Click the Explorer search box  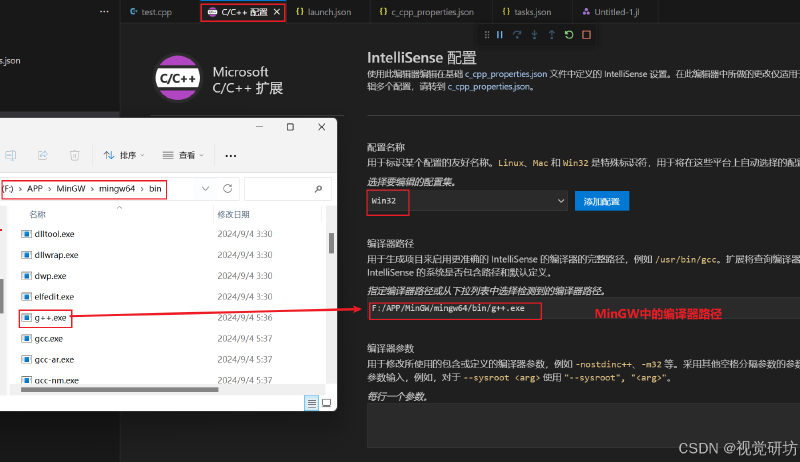(x=288, y=189)
